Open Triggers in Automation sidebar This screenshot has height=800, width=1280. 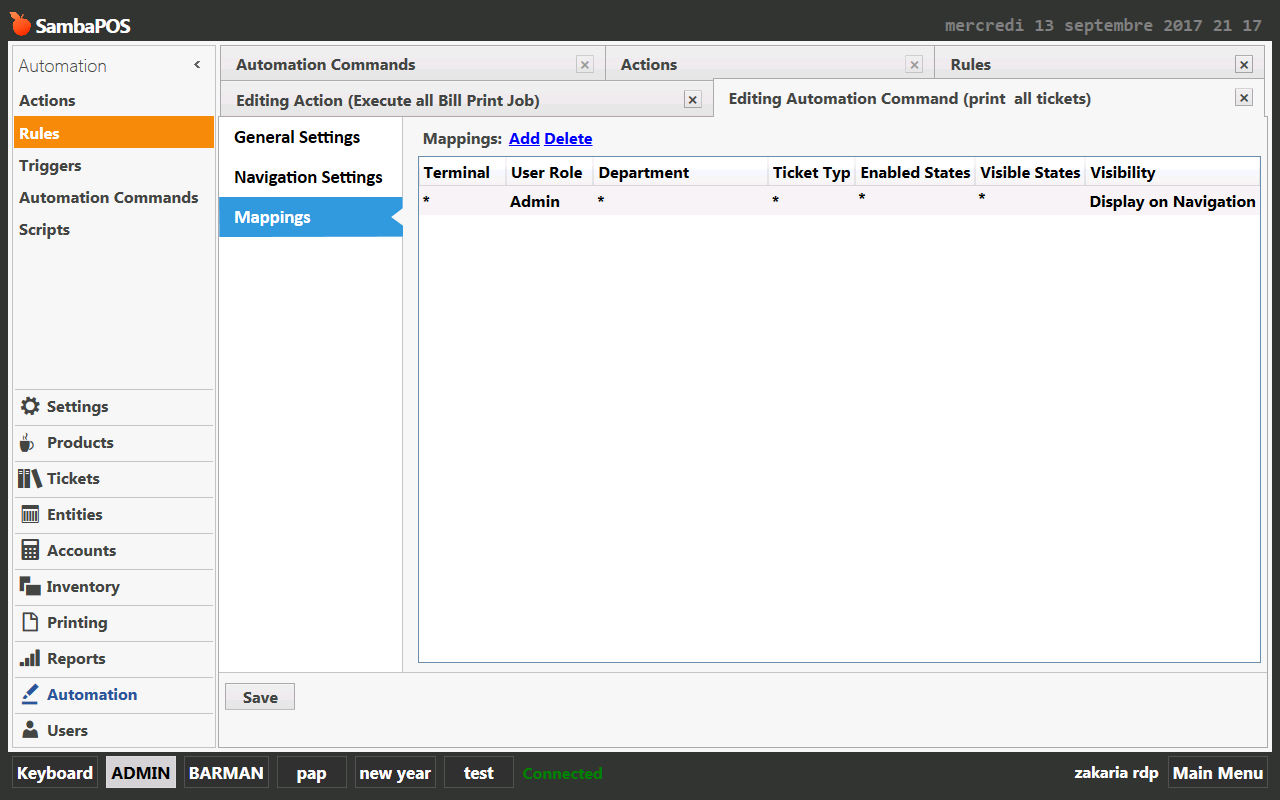[50, 166]
